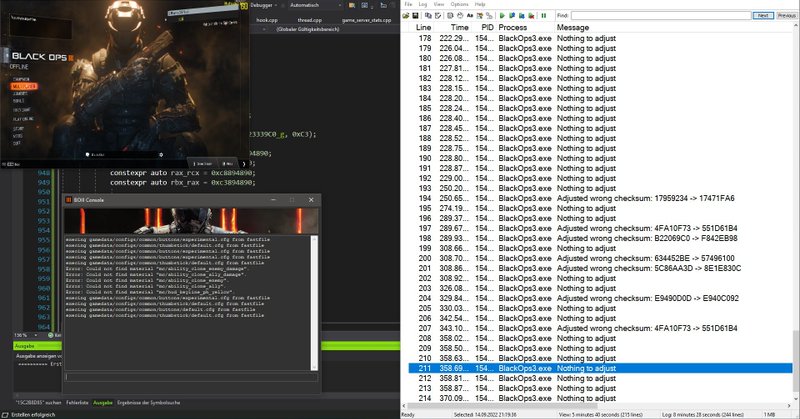Click the Previous find button
The height and width of the screenshot is (419, 800).
coord(786,16)
